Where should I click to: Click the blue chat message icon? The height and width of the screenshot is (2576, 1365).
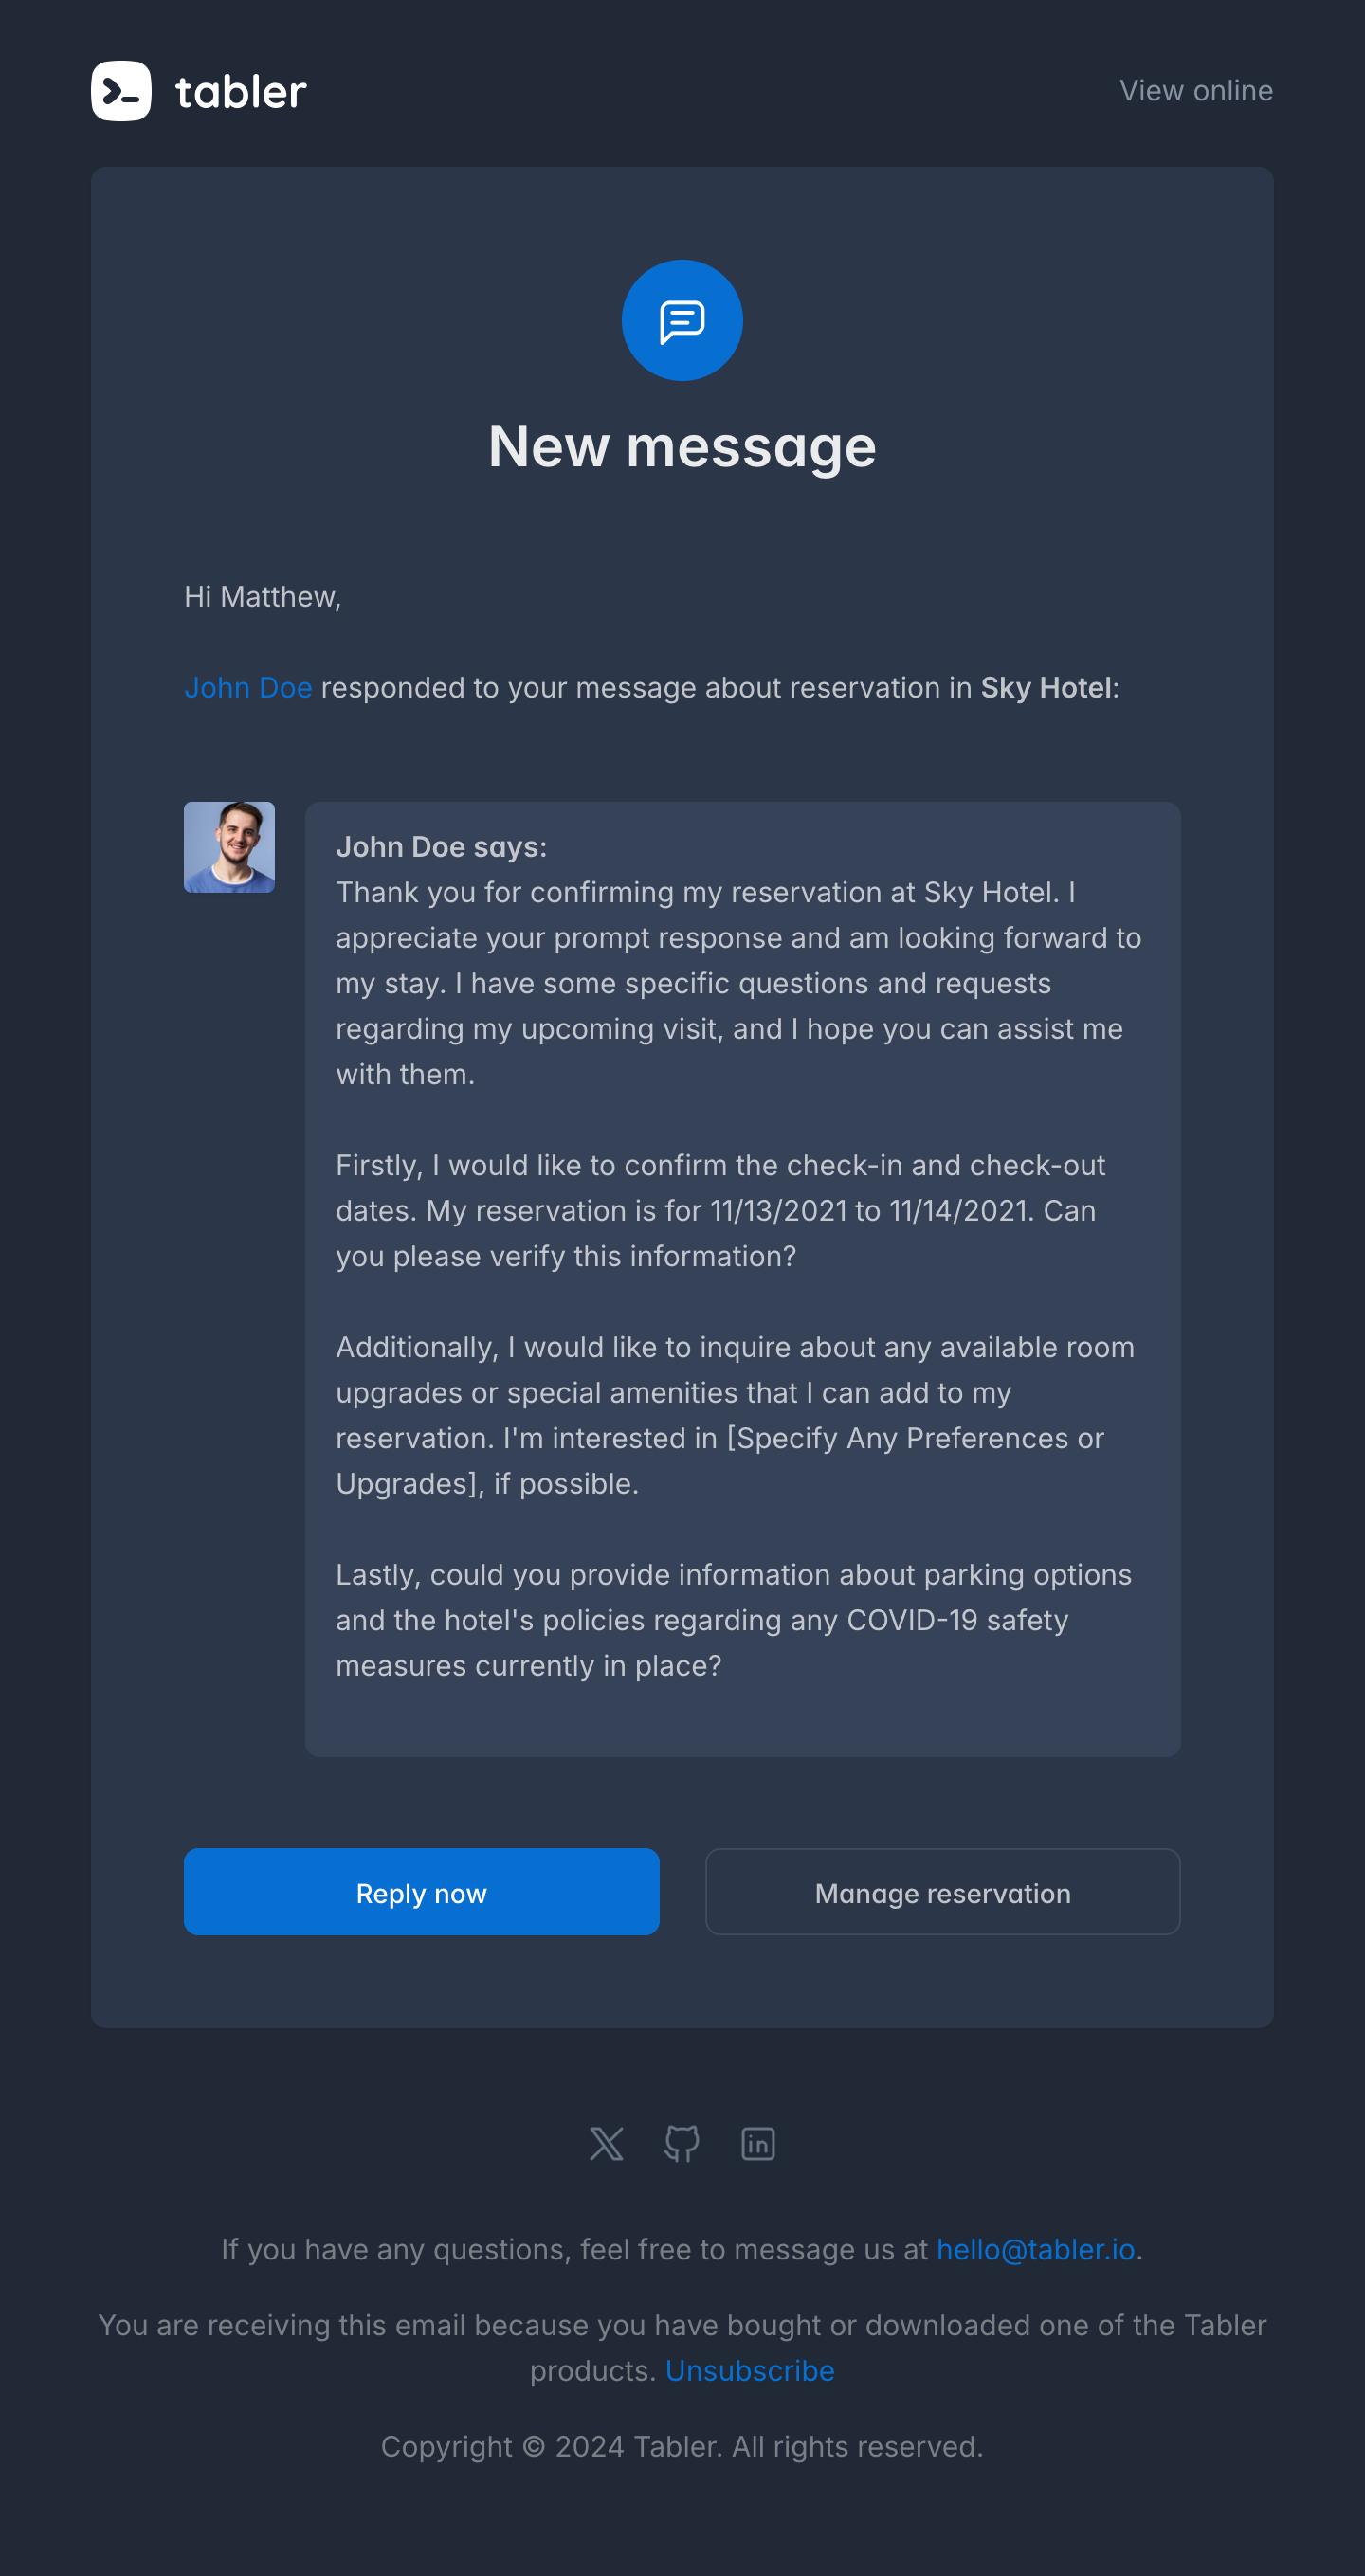(x=682, y=320)
